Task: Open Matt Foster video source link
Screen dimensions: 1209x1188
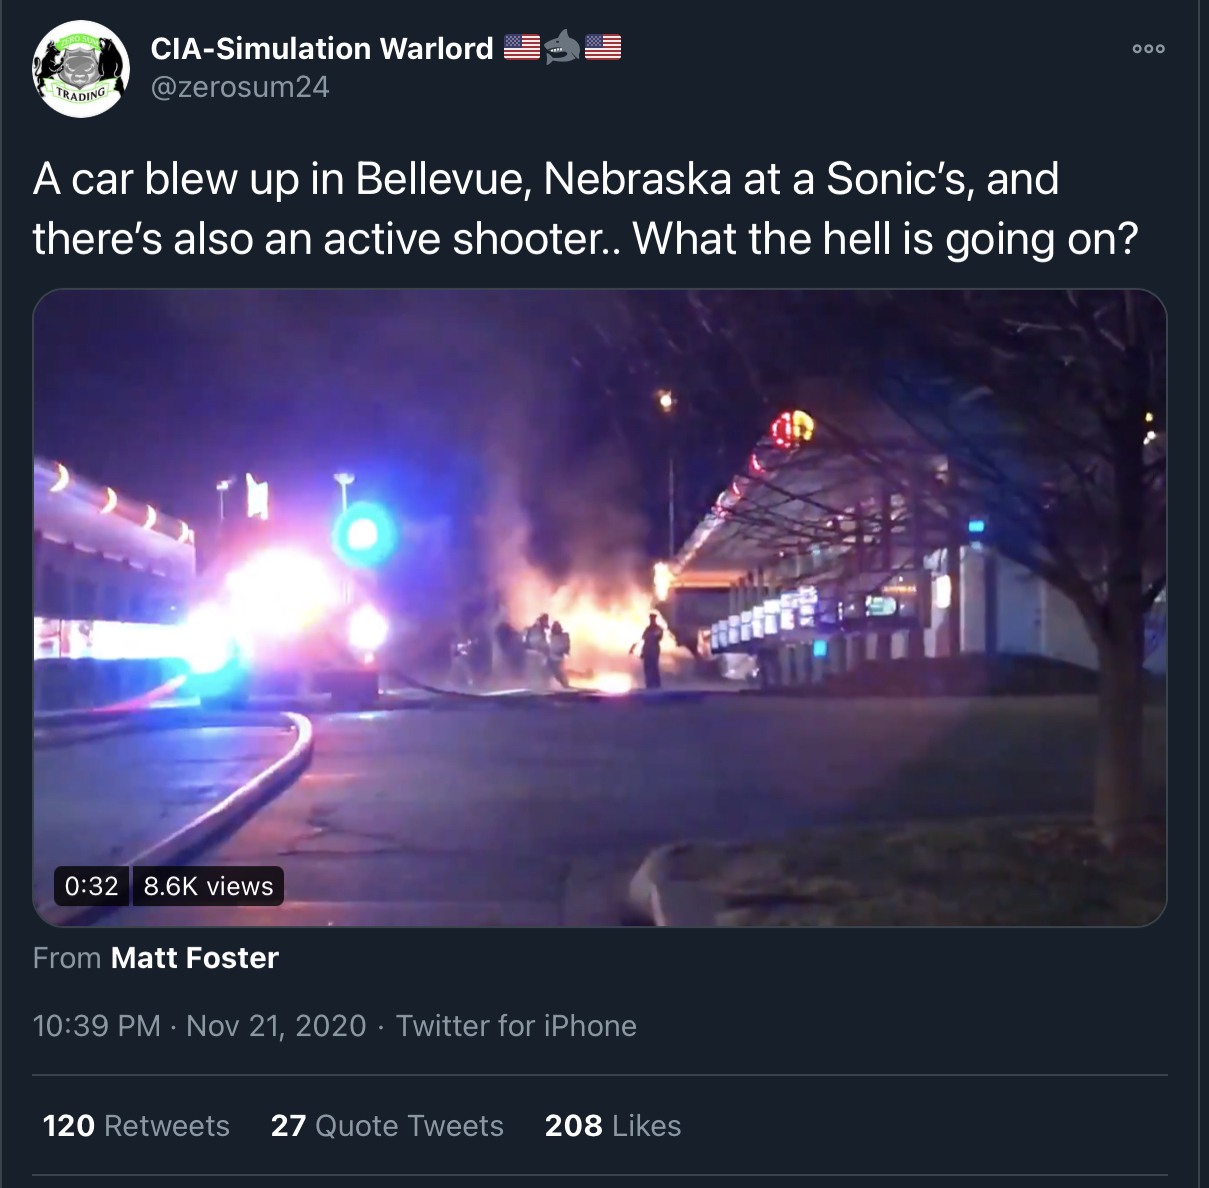Action: (x=195, y=958)
